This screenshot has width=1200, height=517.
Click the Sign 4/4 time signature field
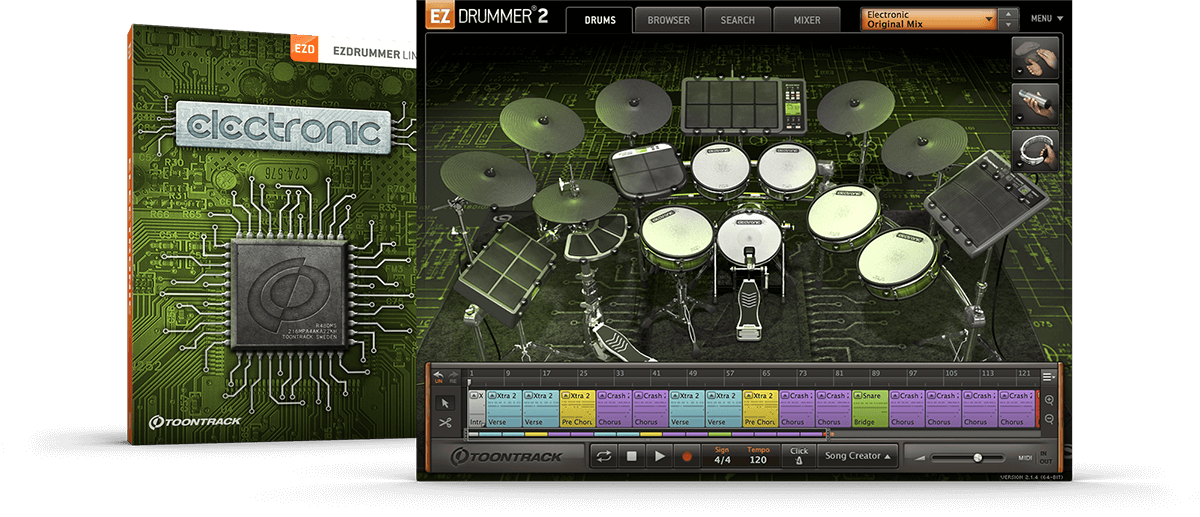click(x=722, y=456)
